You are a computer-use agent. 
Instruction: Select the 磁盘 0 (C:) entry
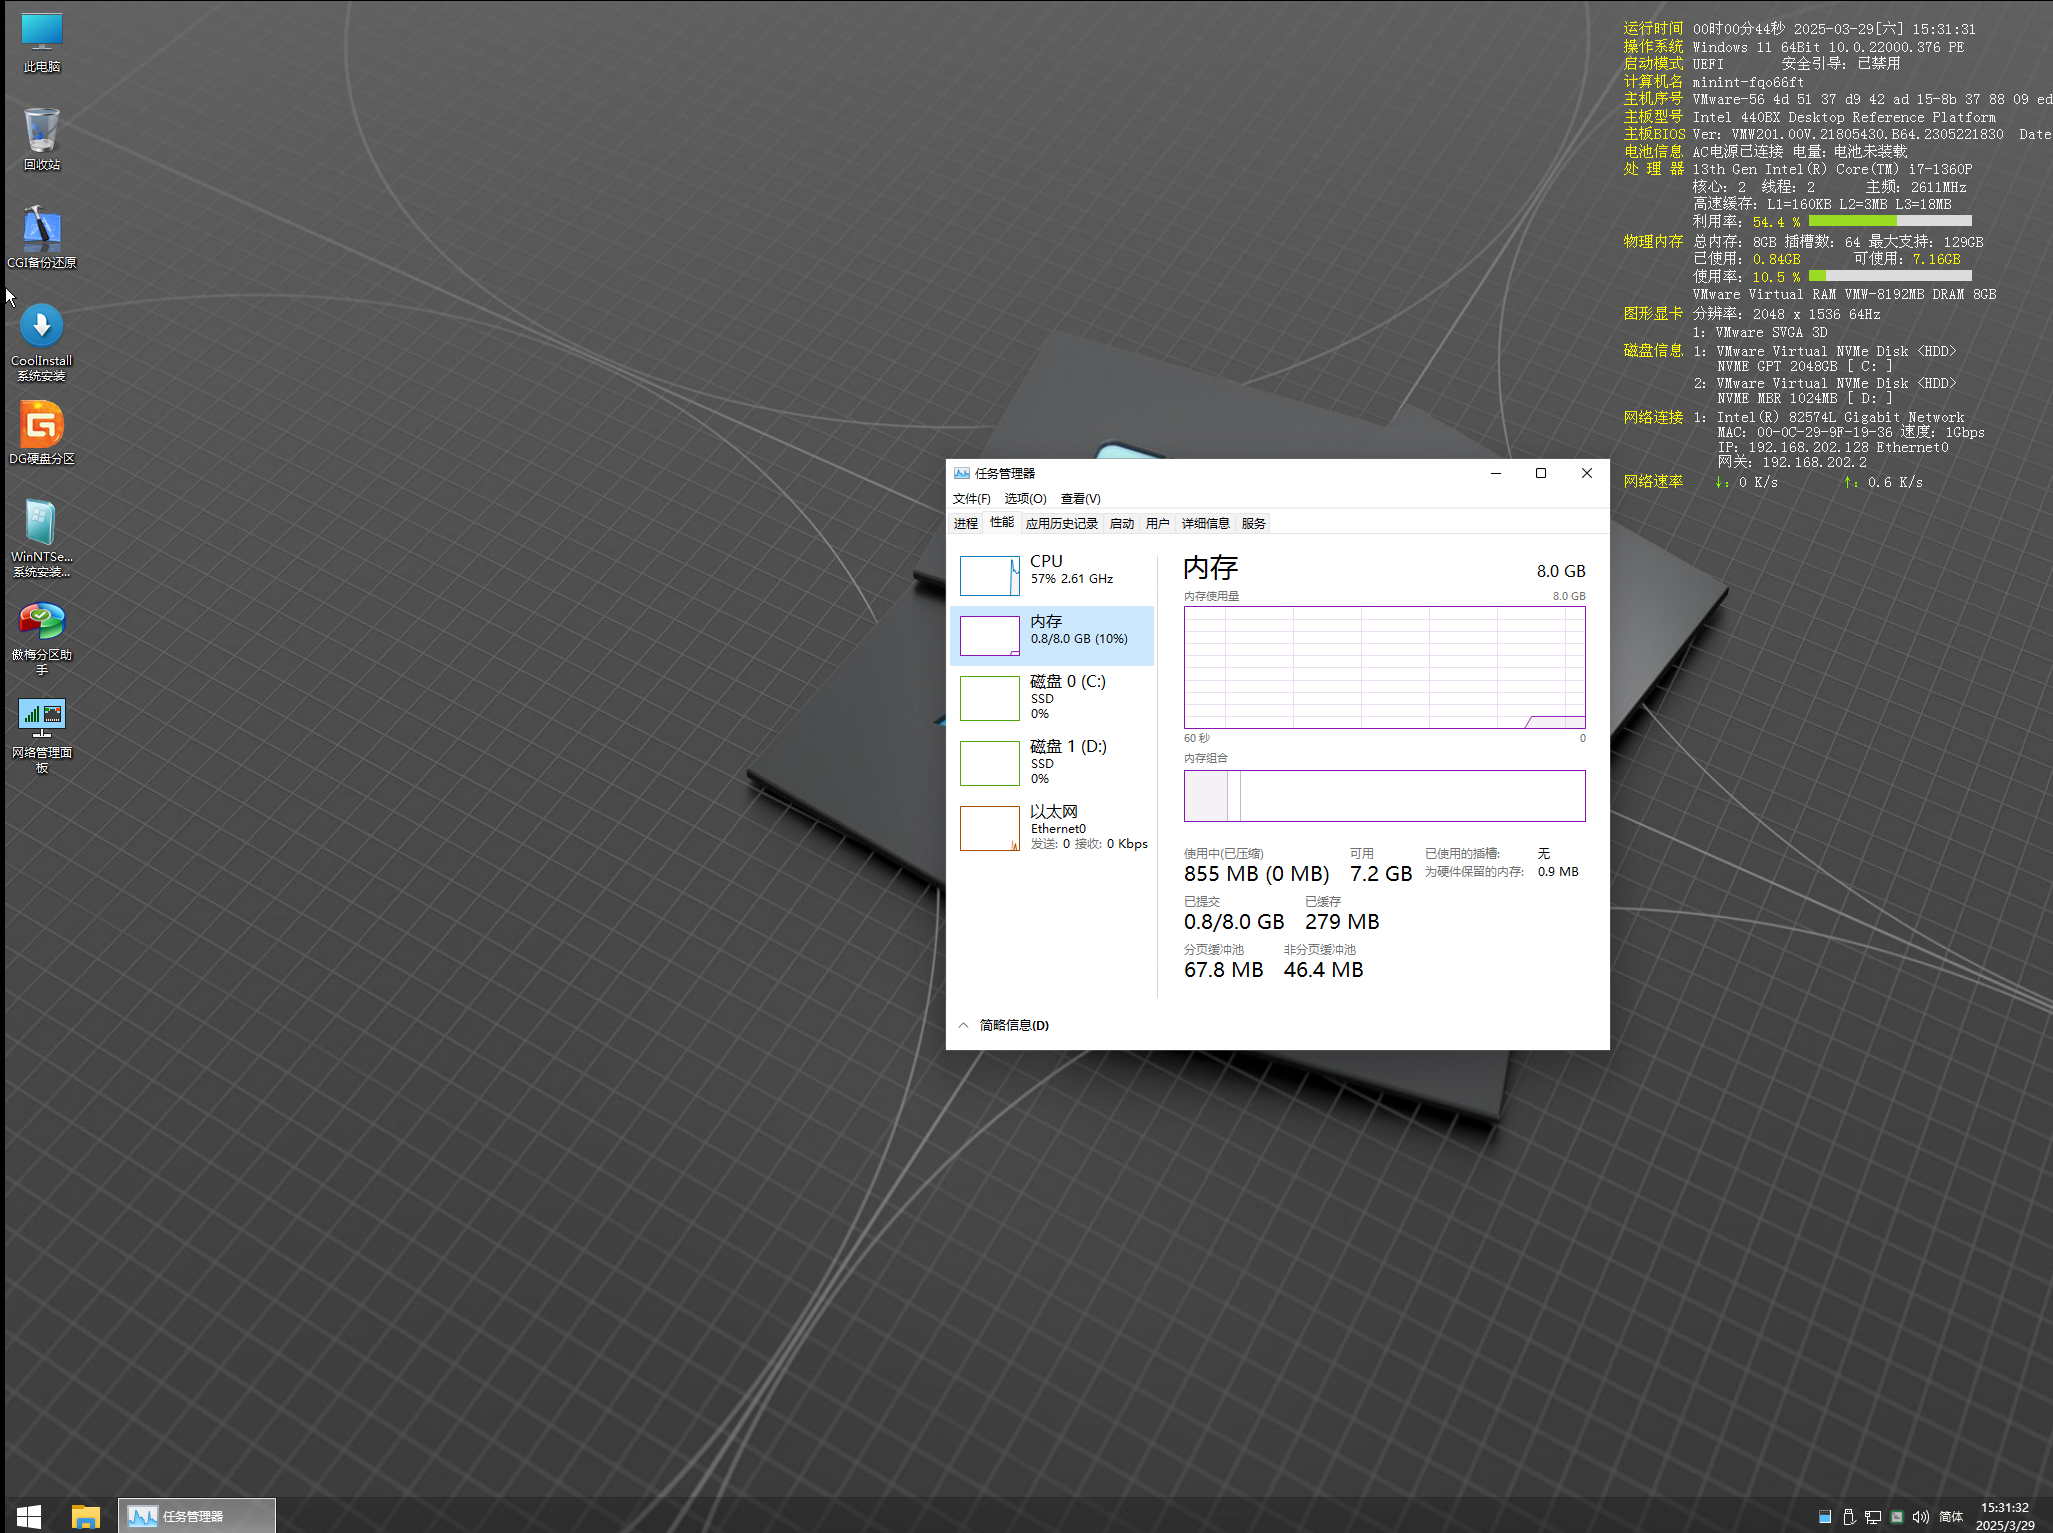click(1052, 698)
